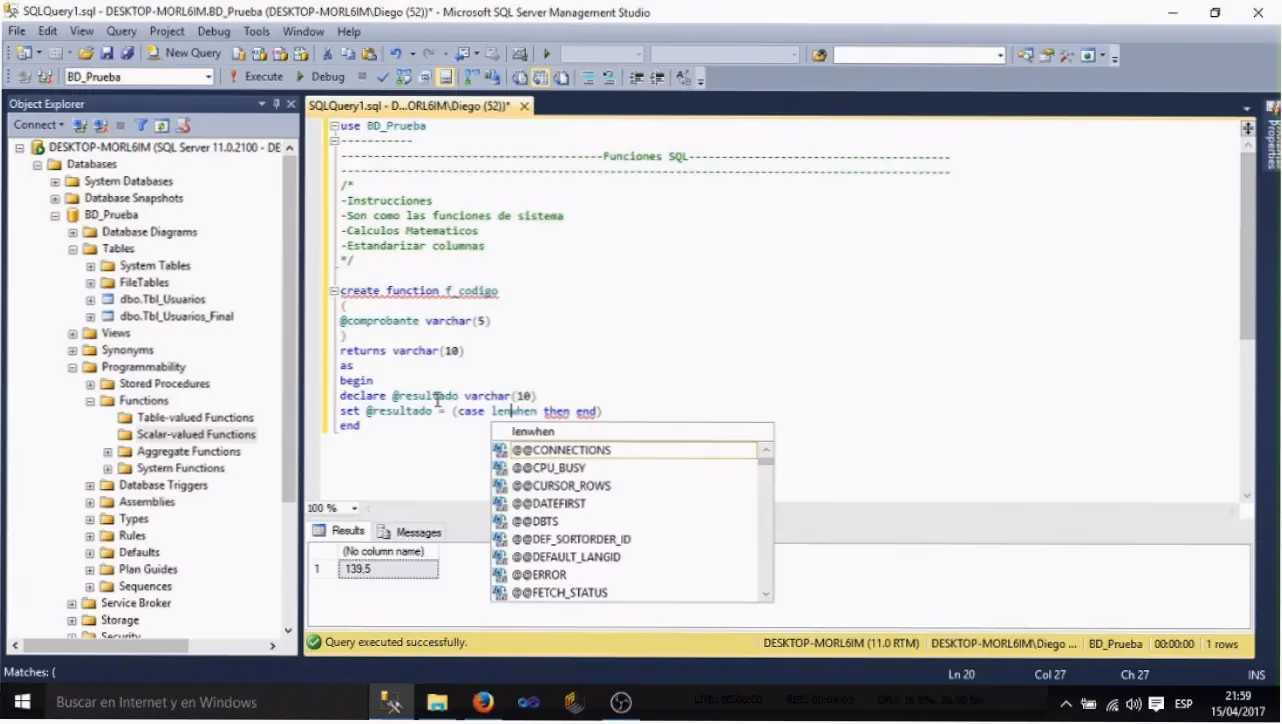1282x724 pixels.
Task: Toggle auto-hide pin on Object Explorer
Action: point(277,104)
